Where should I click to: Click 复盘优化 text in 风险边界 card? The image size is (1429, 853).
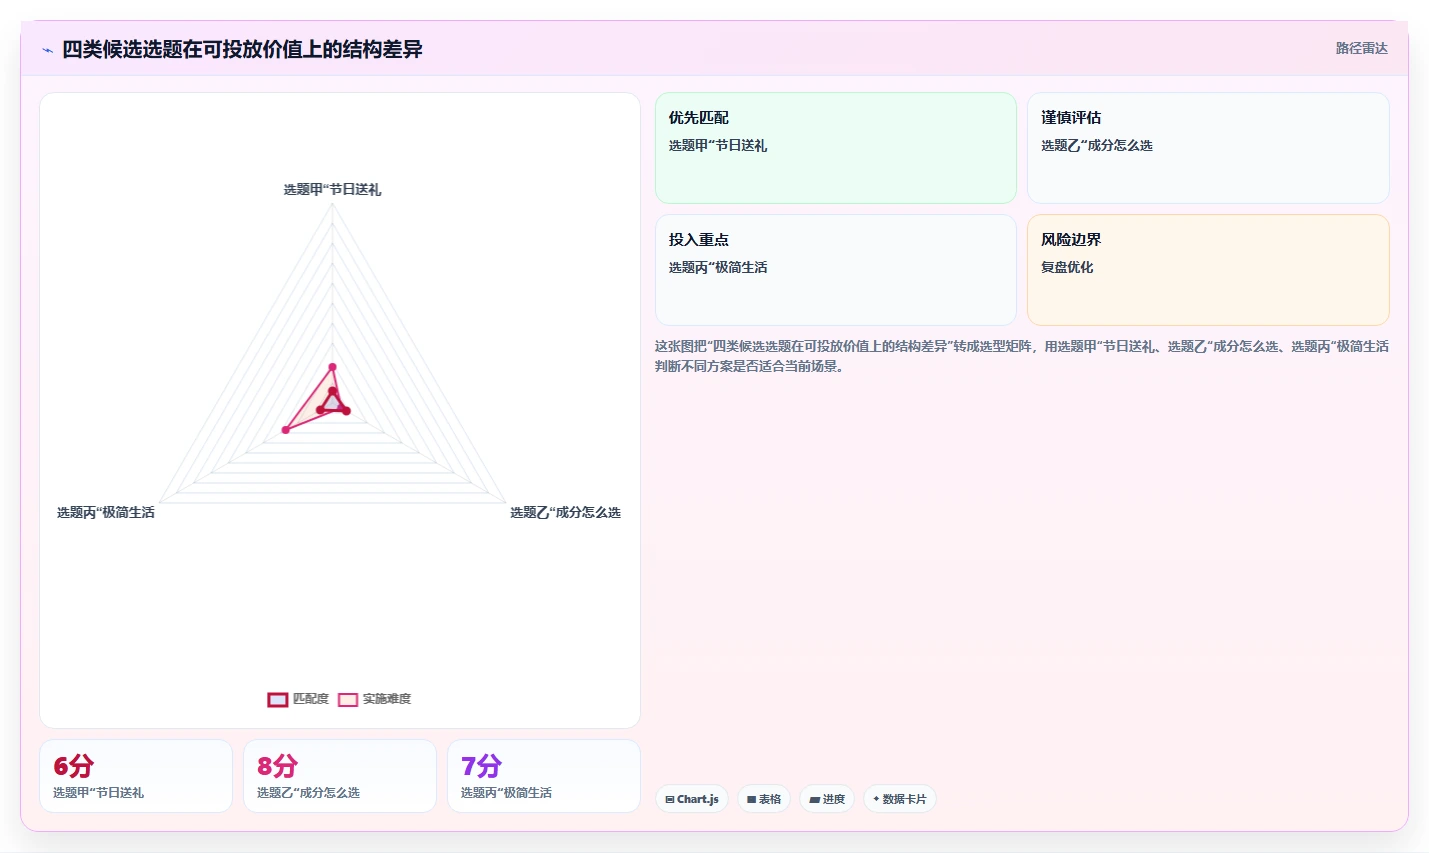1067,267
